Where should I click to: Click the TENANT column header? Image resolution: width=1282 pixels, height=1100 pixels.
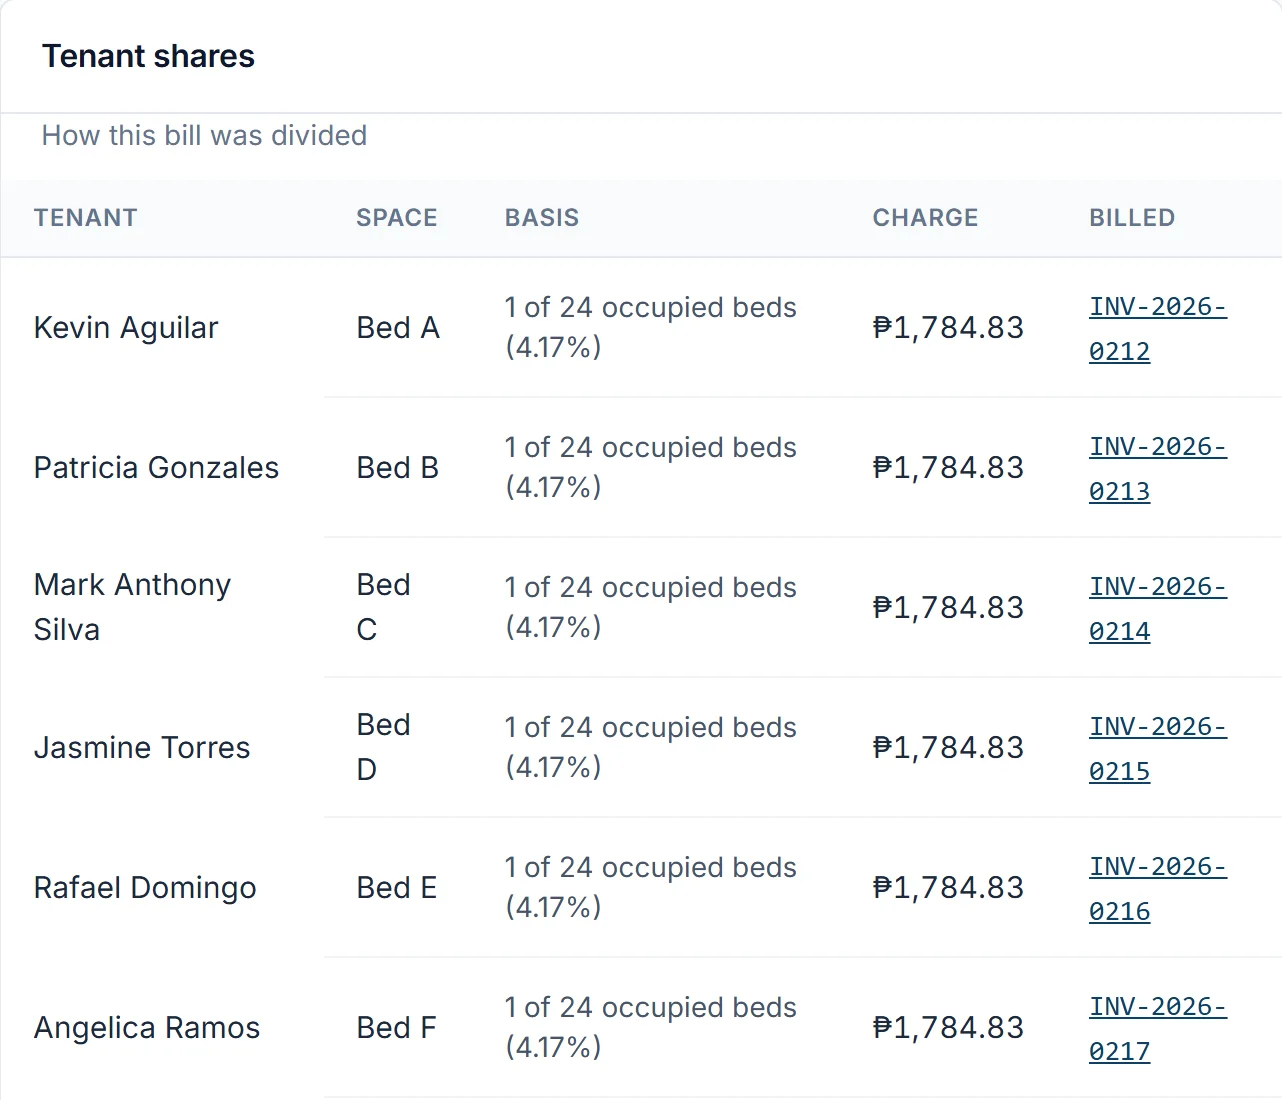tap(85, 218)
